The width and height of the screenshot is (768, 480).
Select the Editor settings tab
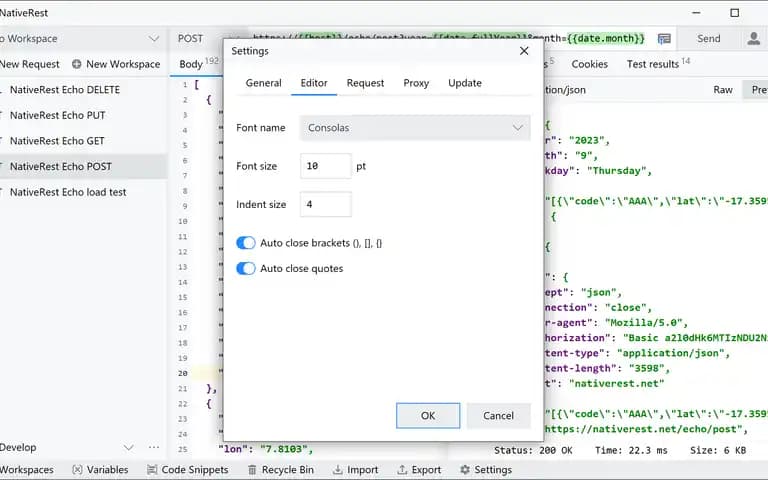coord(314,83)
